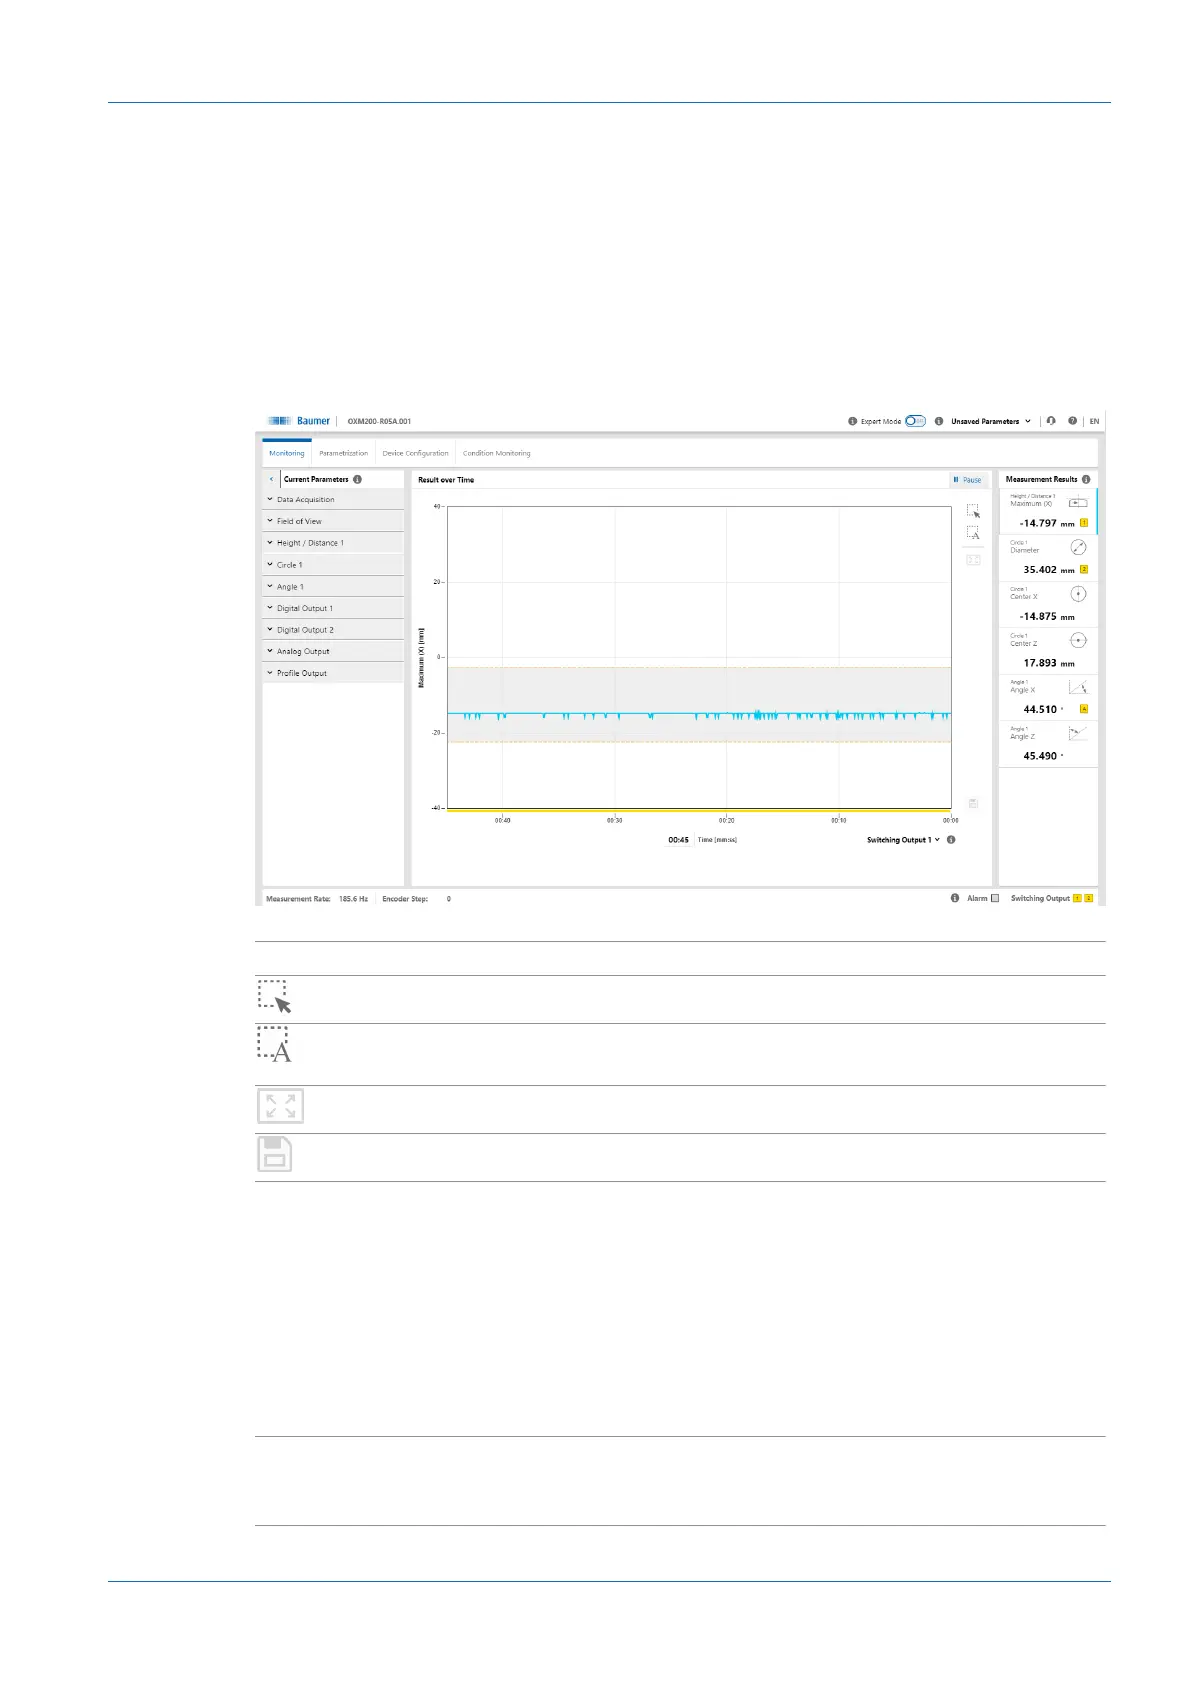Toggle the Expert Mode switch
Viewport: 1191px width, 1684px height.
(x=915, y=422)
